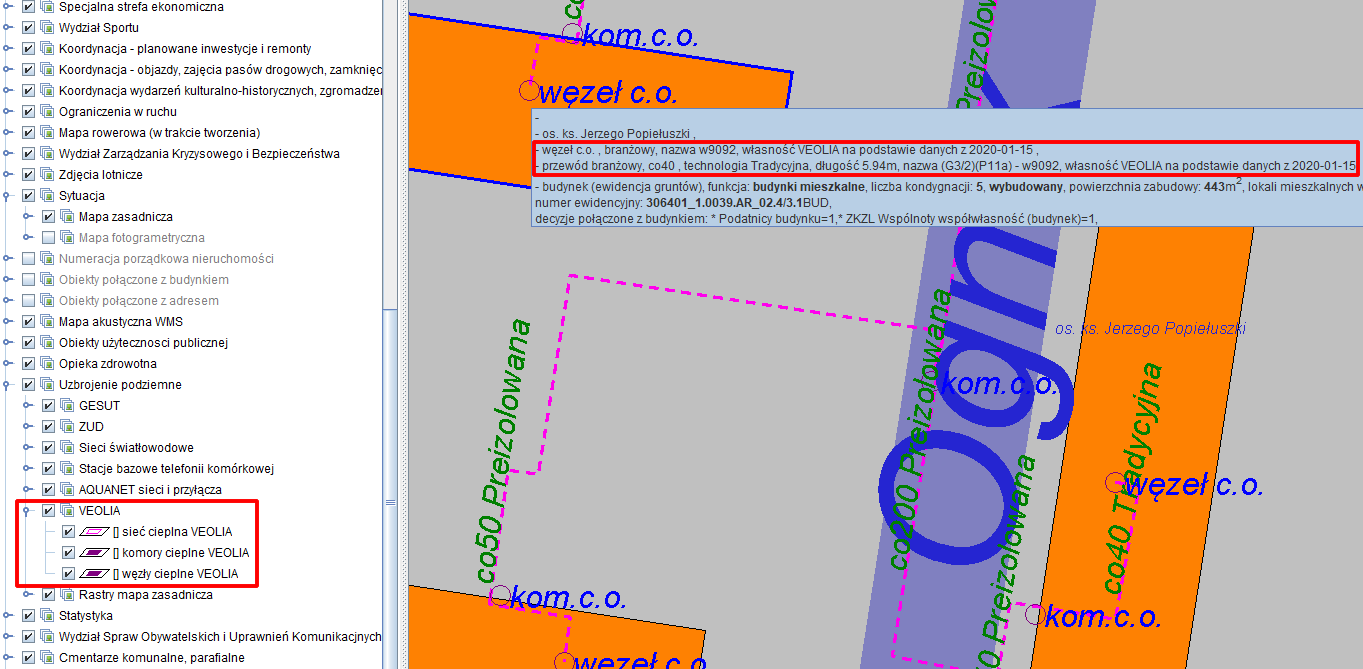Click the Zdjęcia lotnicze layer group icon

click(47, 175)
